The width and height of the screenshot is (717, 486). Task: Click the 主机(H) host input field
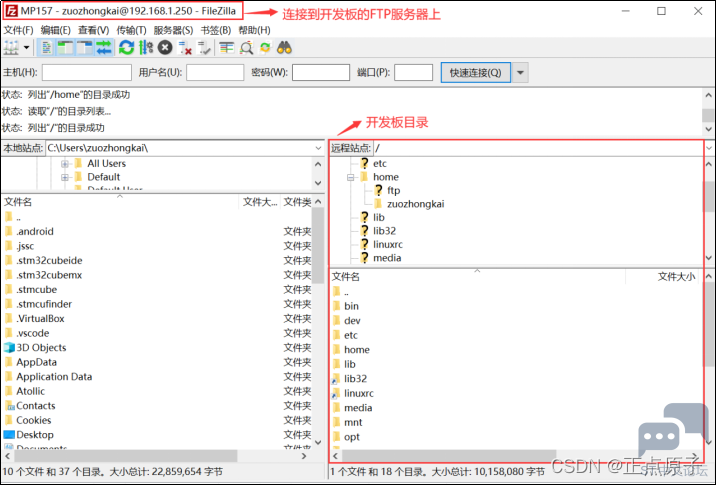[x=87, y=72]
